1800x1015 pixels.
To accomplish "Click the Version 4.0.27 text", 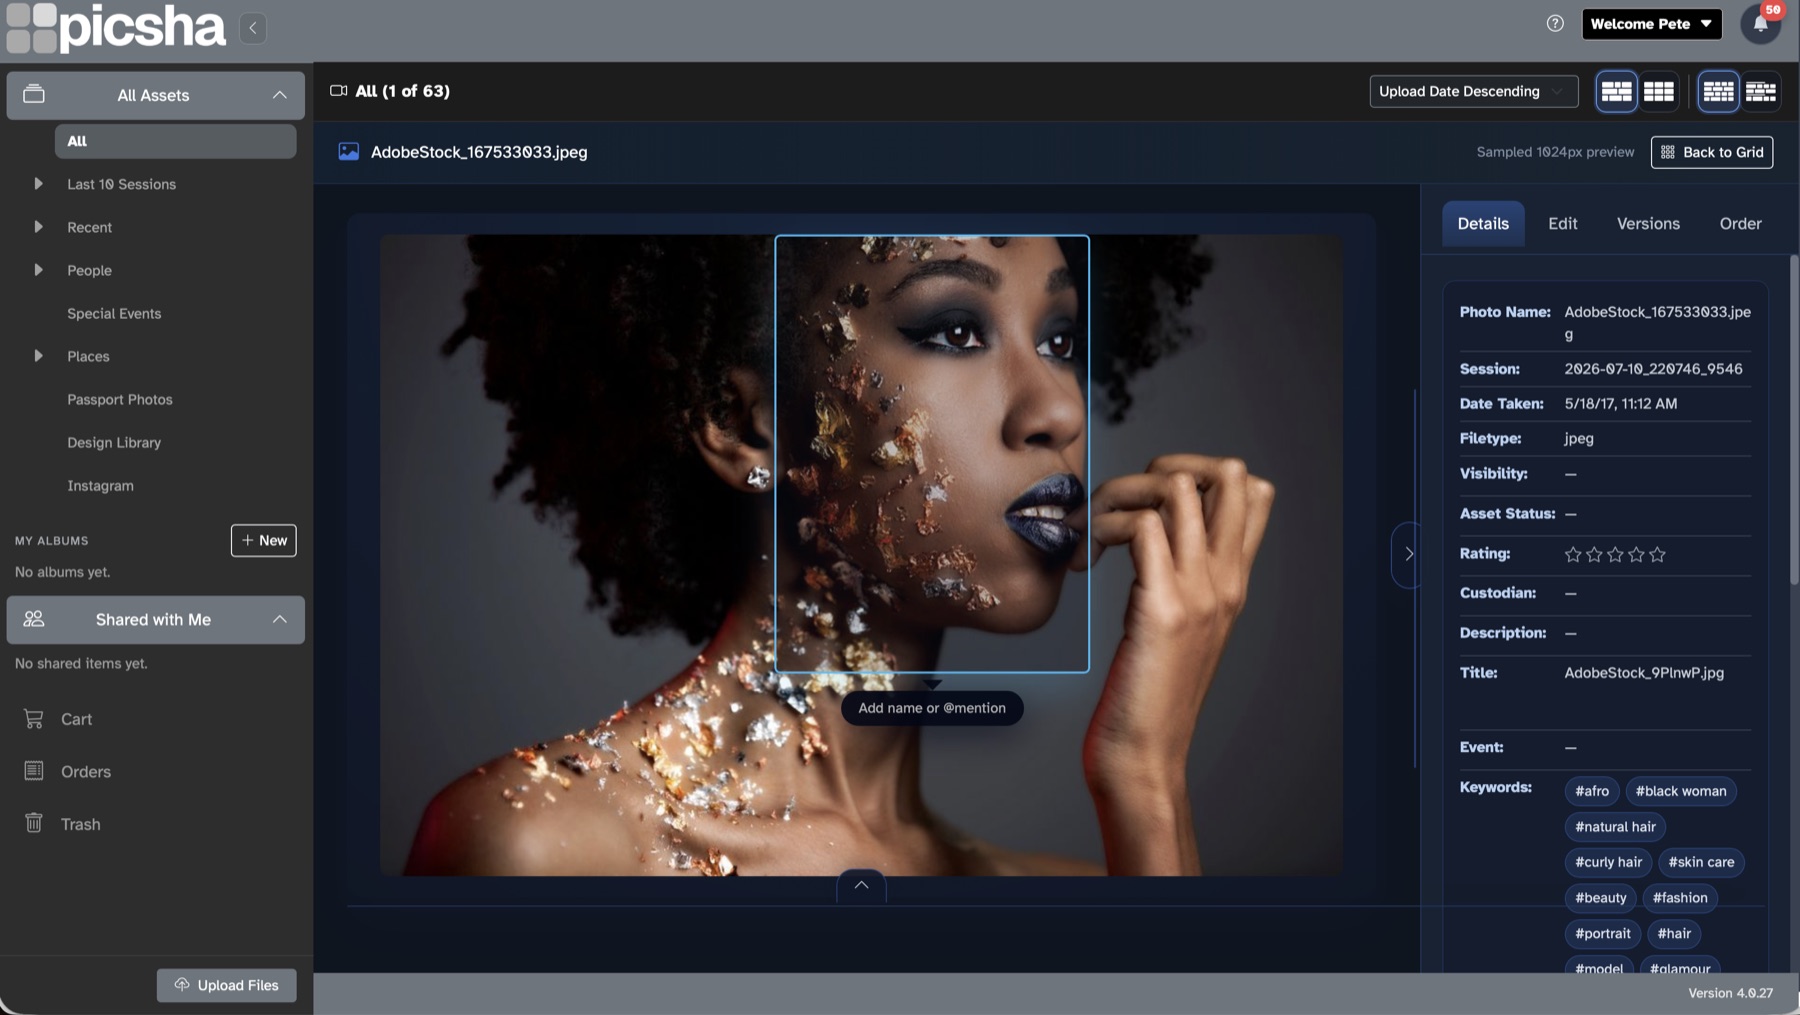I will (1730, 993).
